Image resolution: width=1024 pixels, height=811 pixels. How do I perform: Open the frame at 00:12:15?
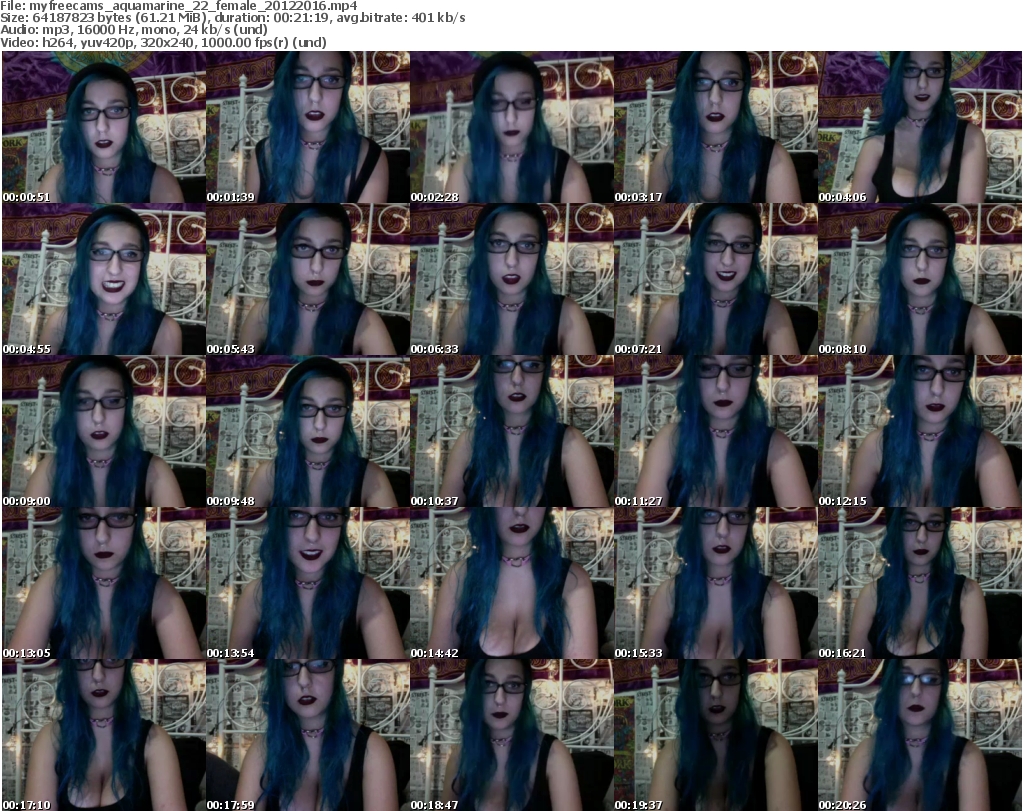point(920,431)
